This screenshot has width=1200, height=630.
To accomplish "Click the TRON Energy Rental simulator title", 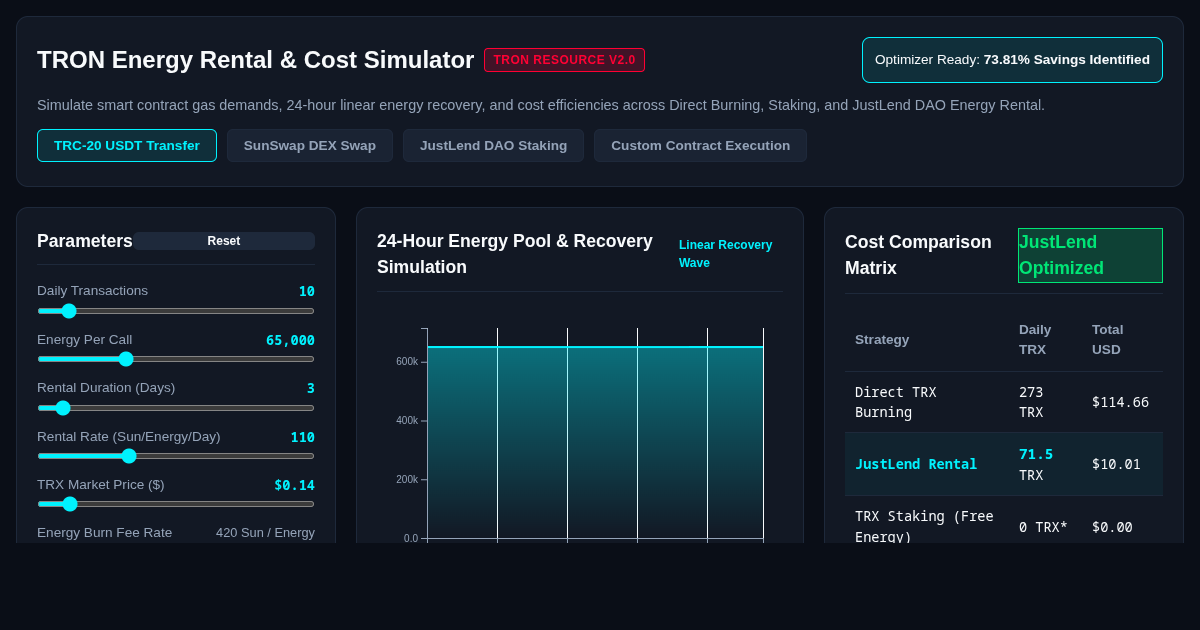I will click(255, 60).
